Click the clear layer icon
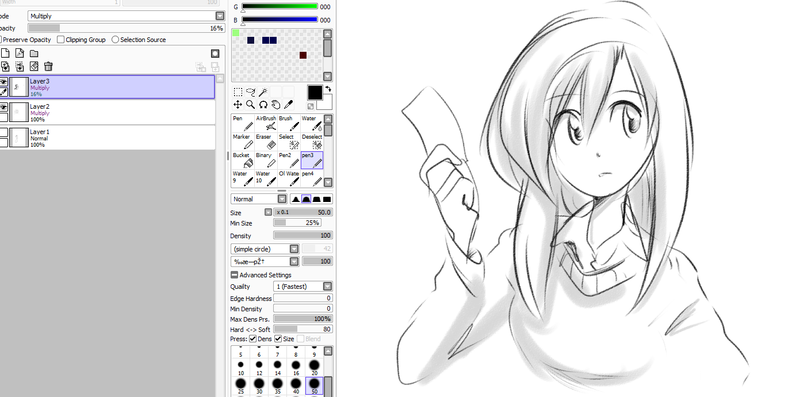 [x=34, y=66]
